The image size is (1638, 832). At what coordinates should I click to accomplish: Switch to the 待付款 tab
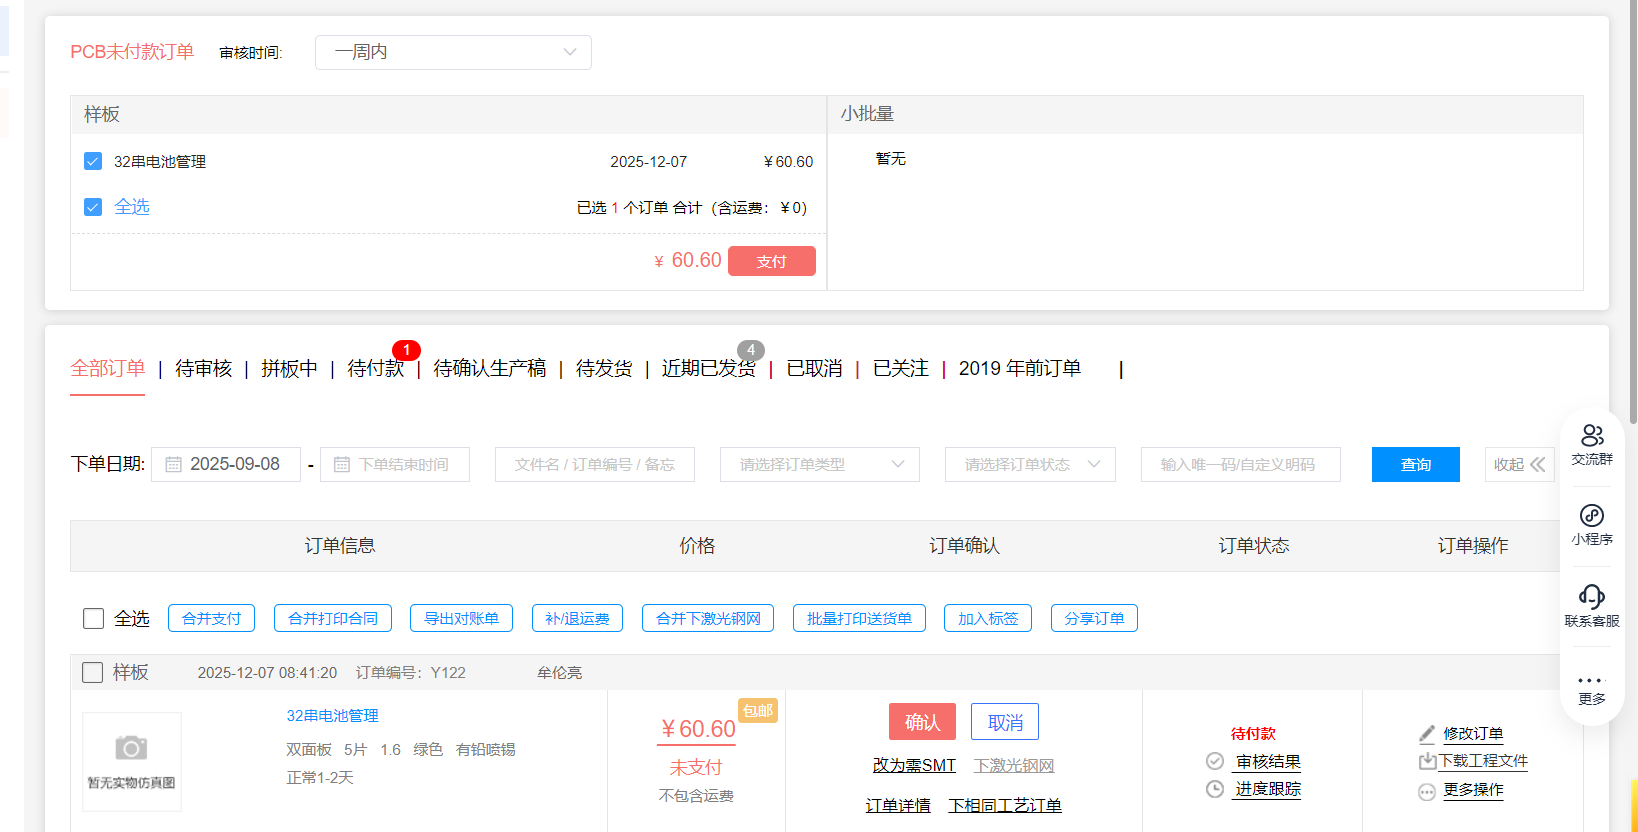(x=375, y=369)
